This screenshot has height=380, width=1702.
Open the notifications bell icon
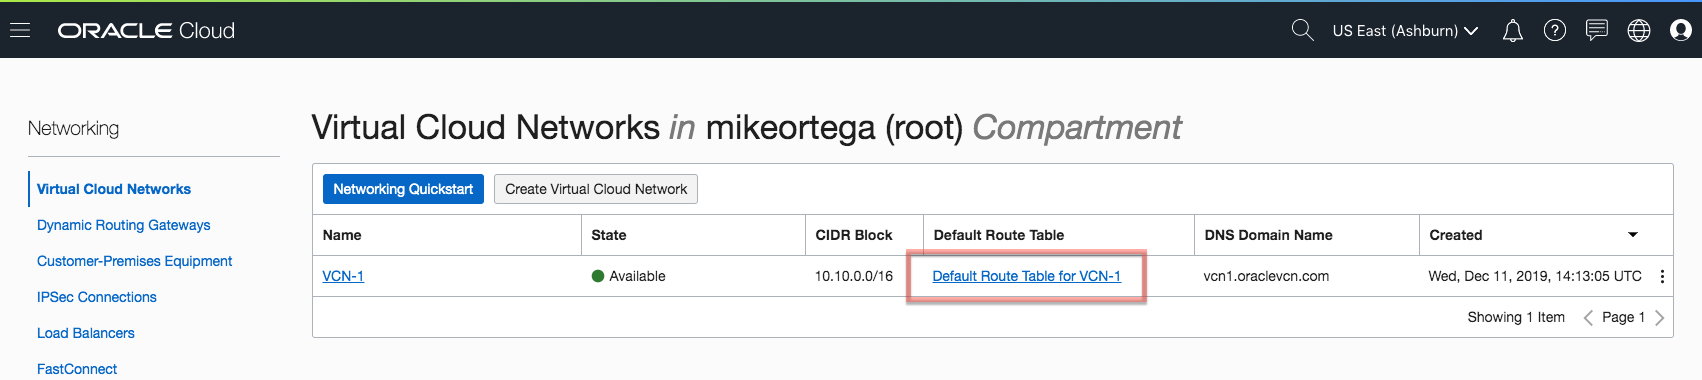click(x=1513, y=31)
